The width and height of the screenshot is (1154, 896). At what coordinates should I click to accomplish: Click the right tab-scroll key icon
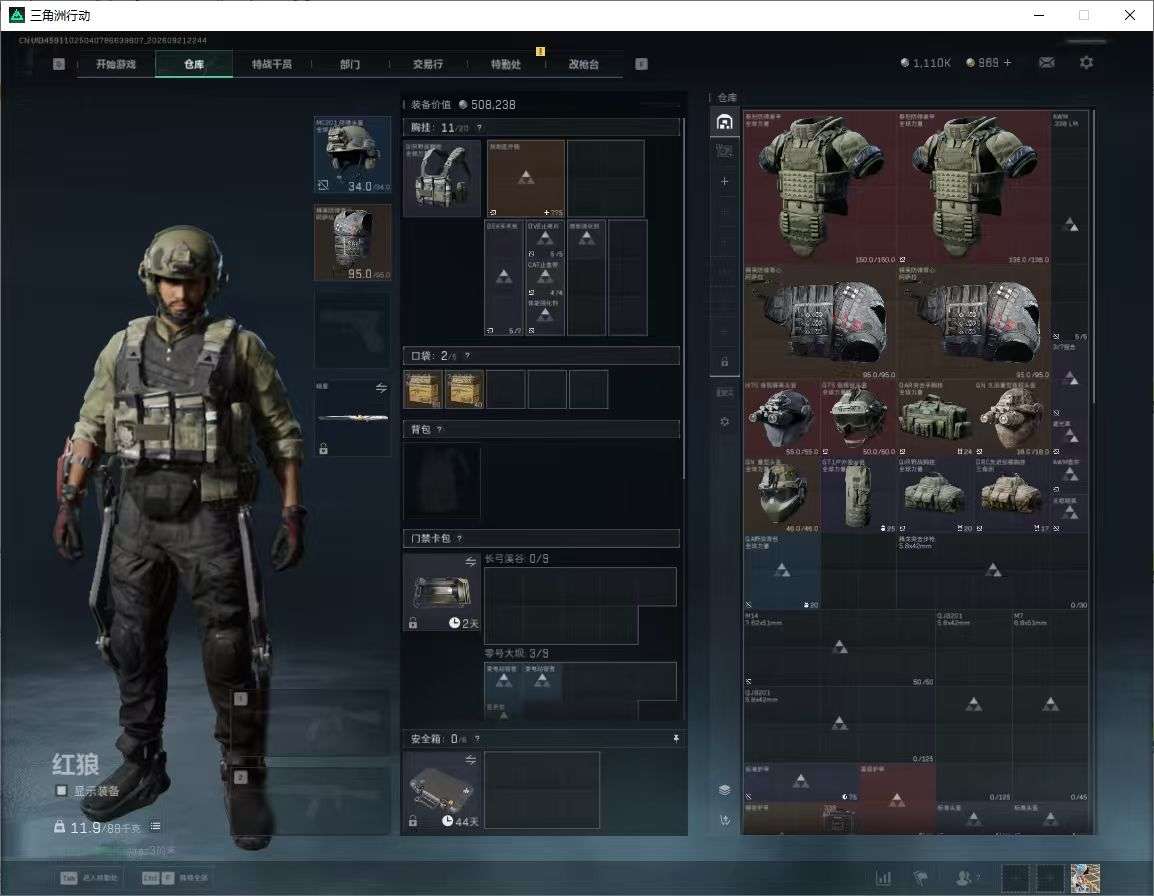pyautogui.click(x=641, y=64)
